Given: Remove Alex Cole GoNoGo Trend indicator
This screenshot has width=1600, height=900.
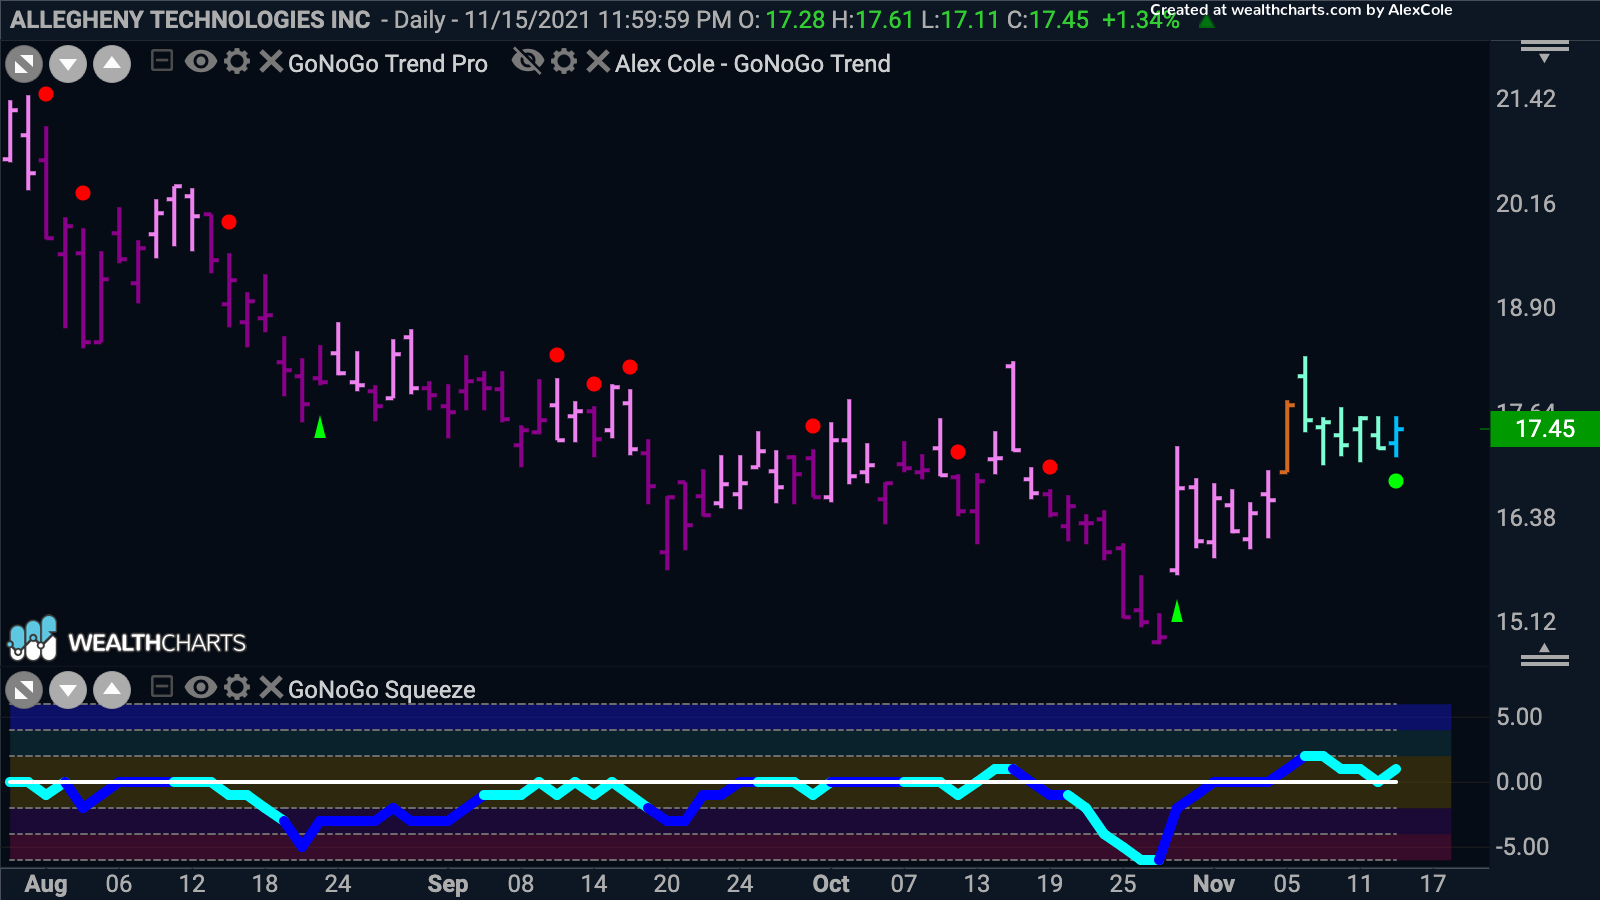Looking at the screenshot, I should (x=597, y=62).
